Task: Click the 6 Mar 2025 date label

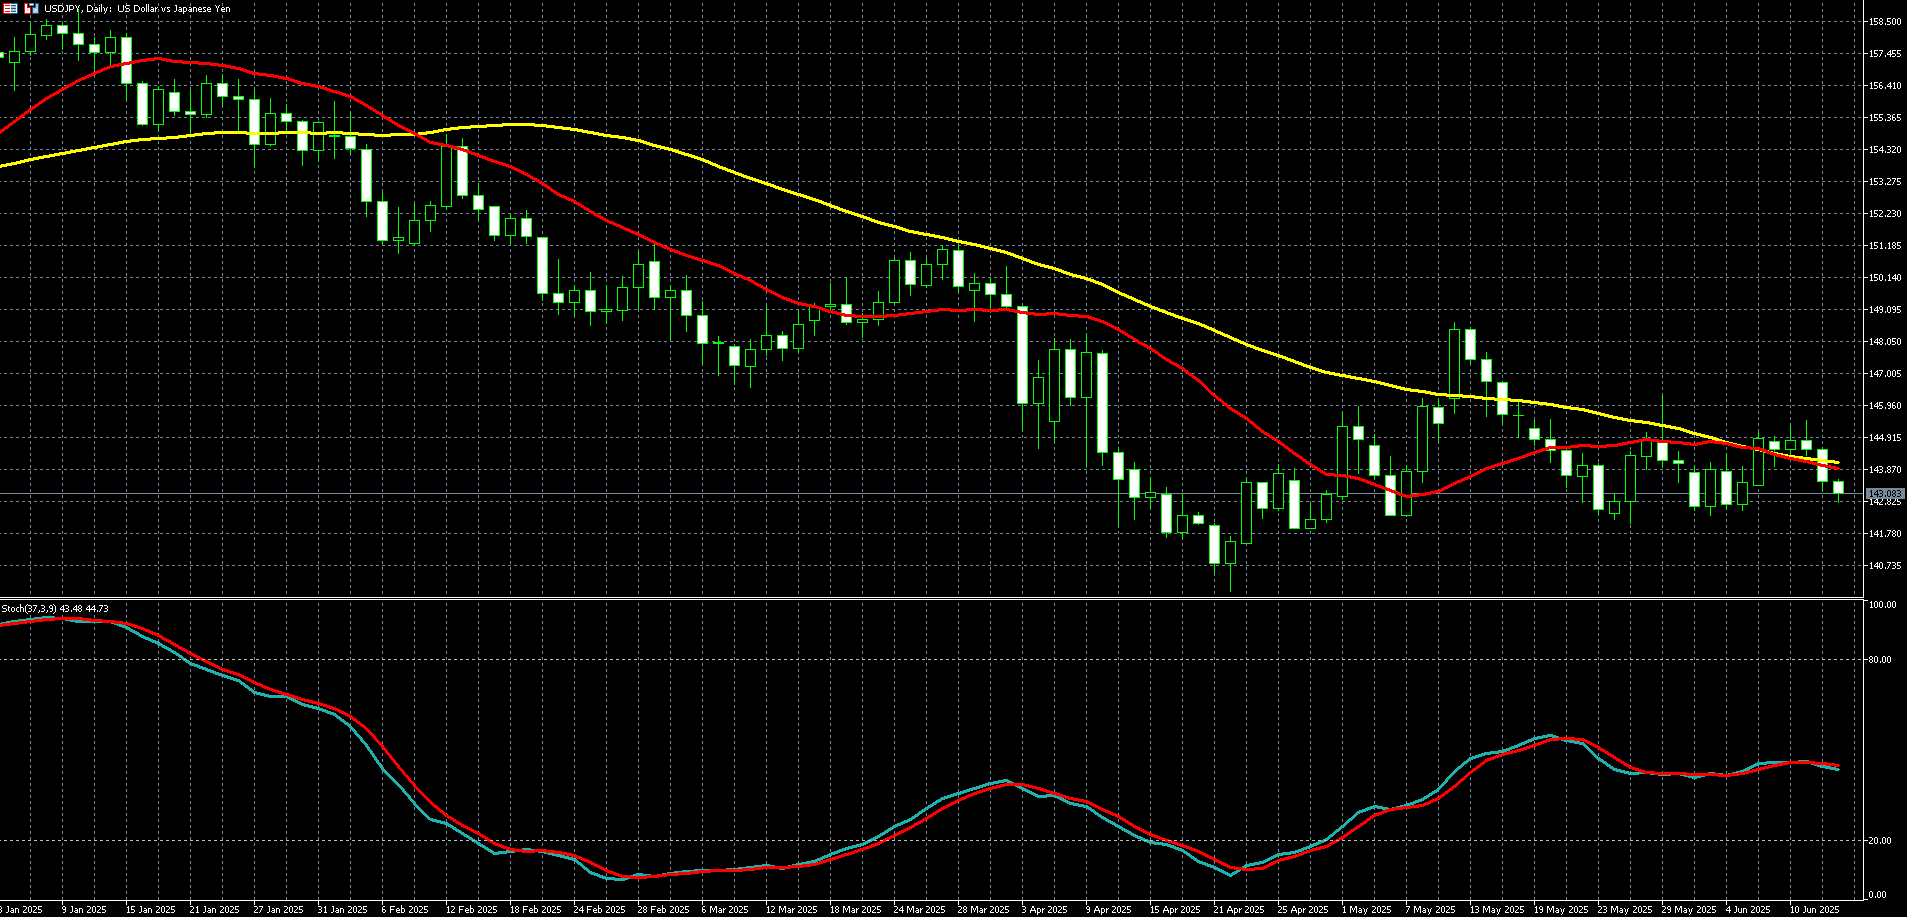Action: [x=725, y=910]
